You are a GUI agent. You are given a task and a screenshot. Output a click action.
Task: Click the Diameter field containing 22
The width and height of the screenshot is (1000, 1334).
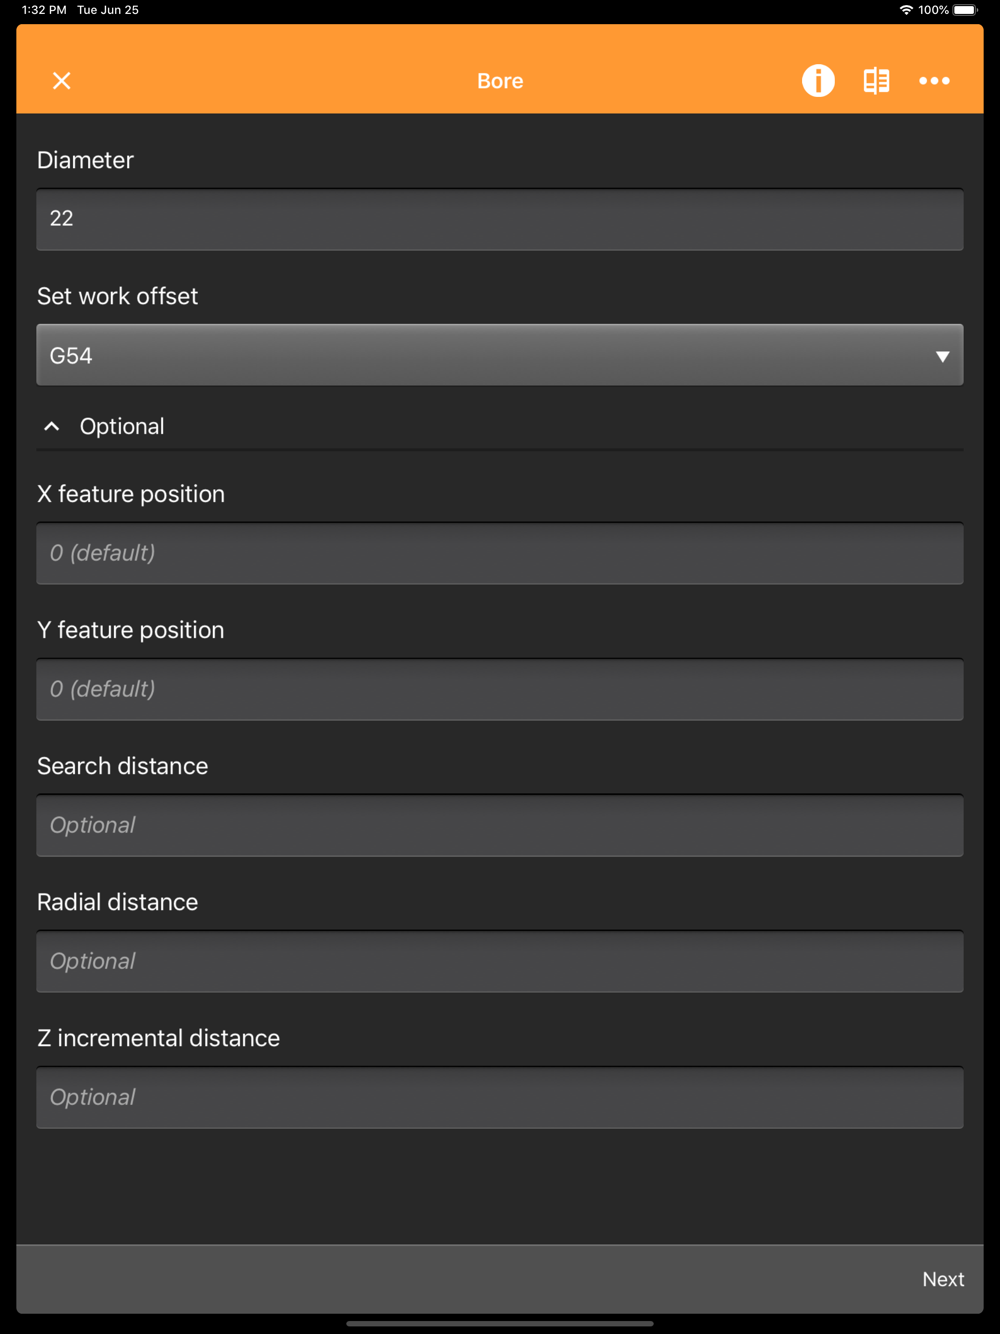point(500,219)
